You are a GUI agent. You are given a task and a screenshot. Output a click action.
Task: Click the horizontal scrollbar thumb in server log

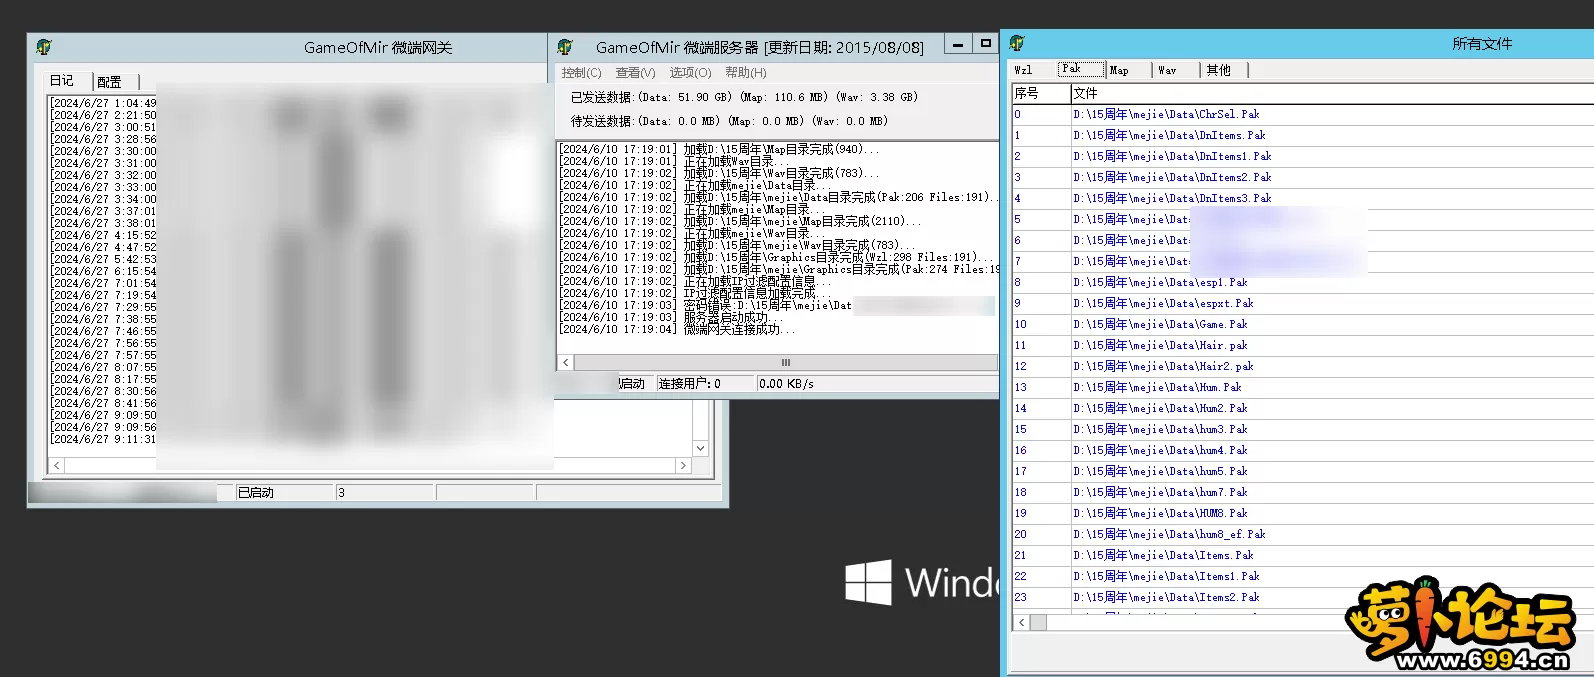(x=786, y=362)
